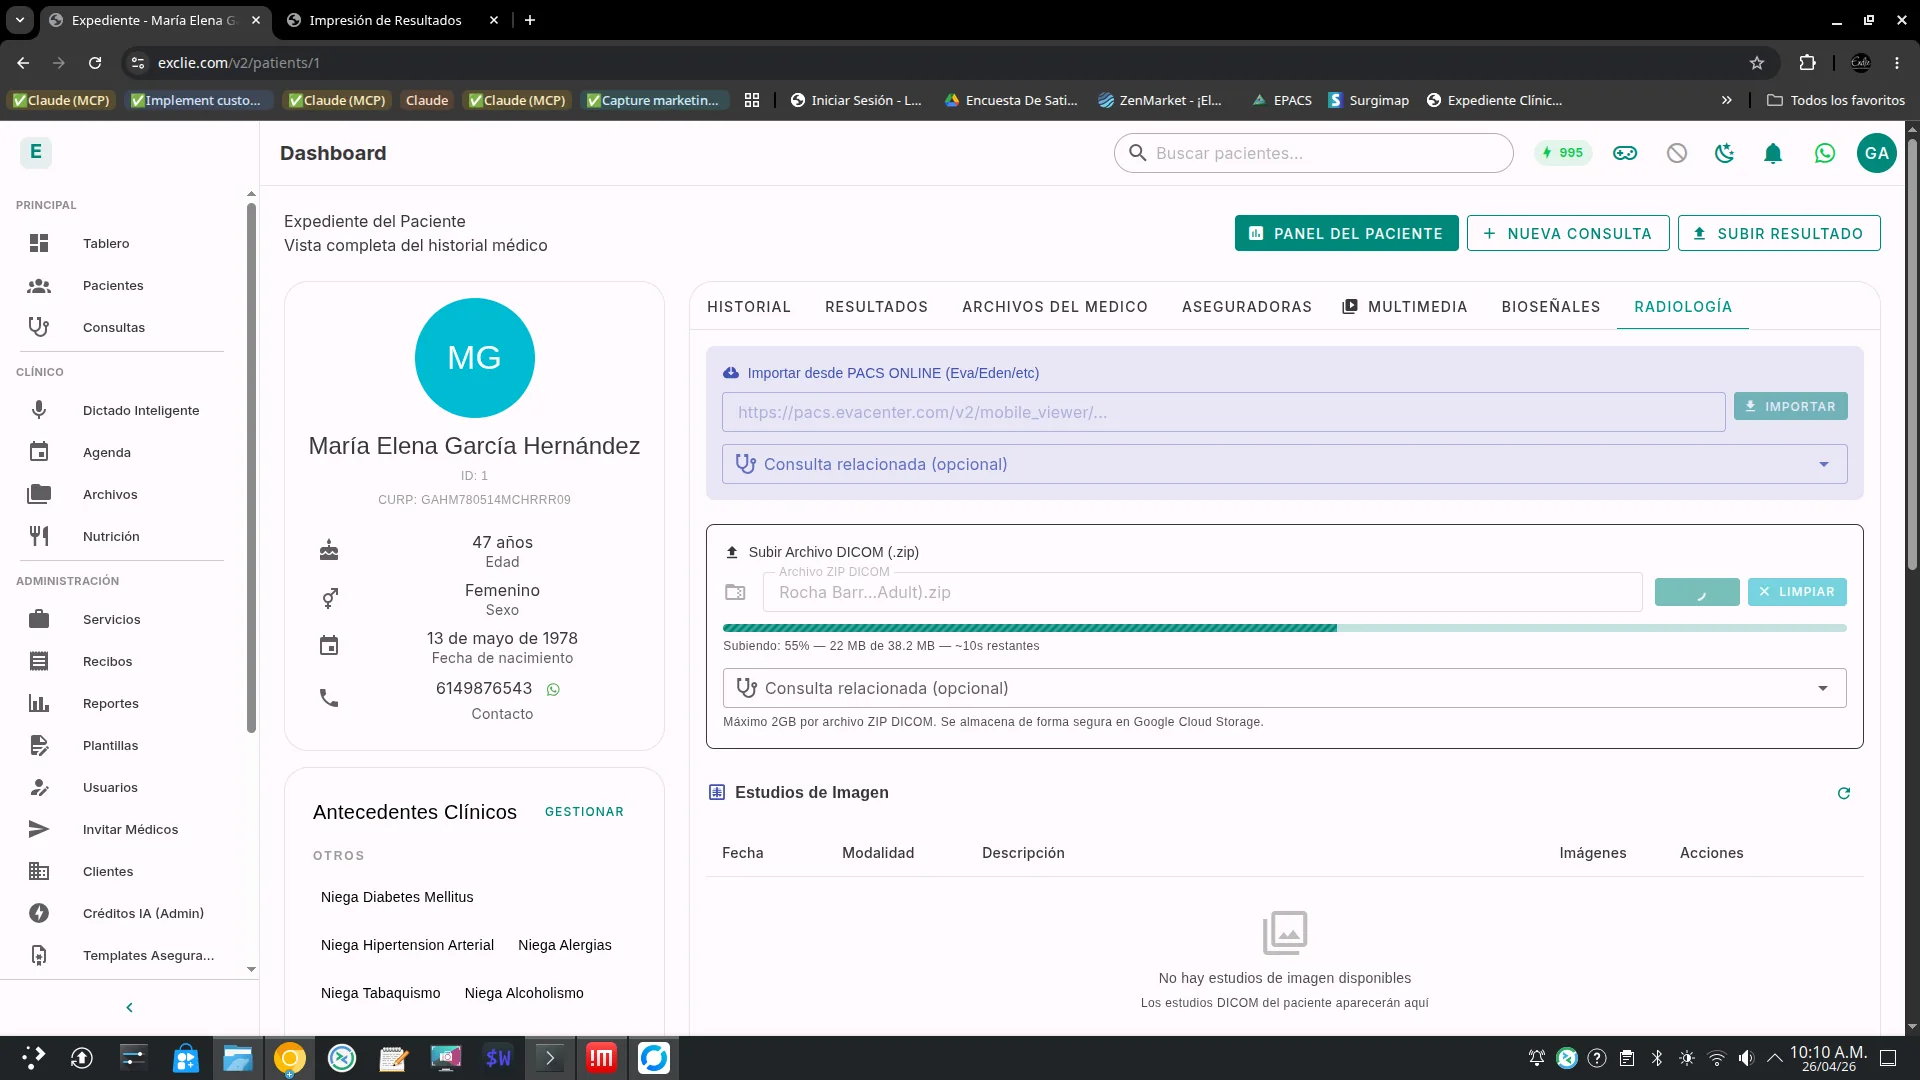Toggle dark mode moon icon
Viewport: 1920px width, 1080px height.
1725,153
